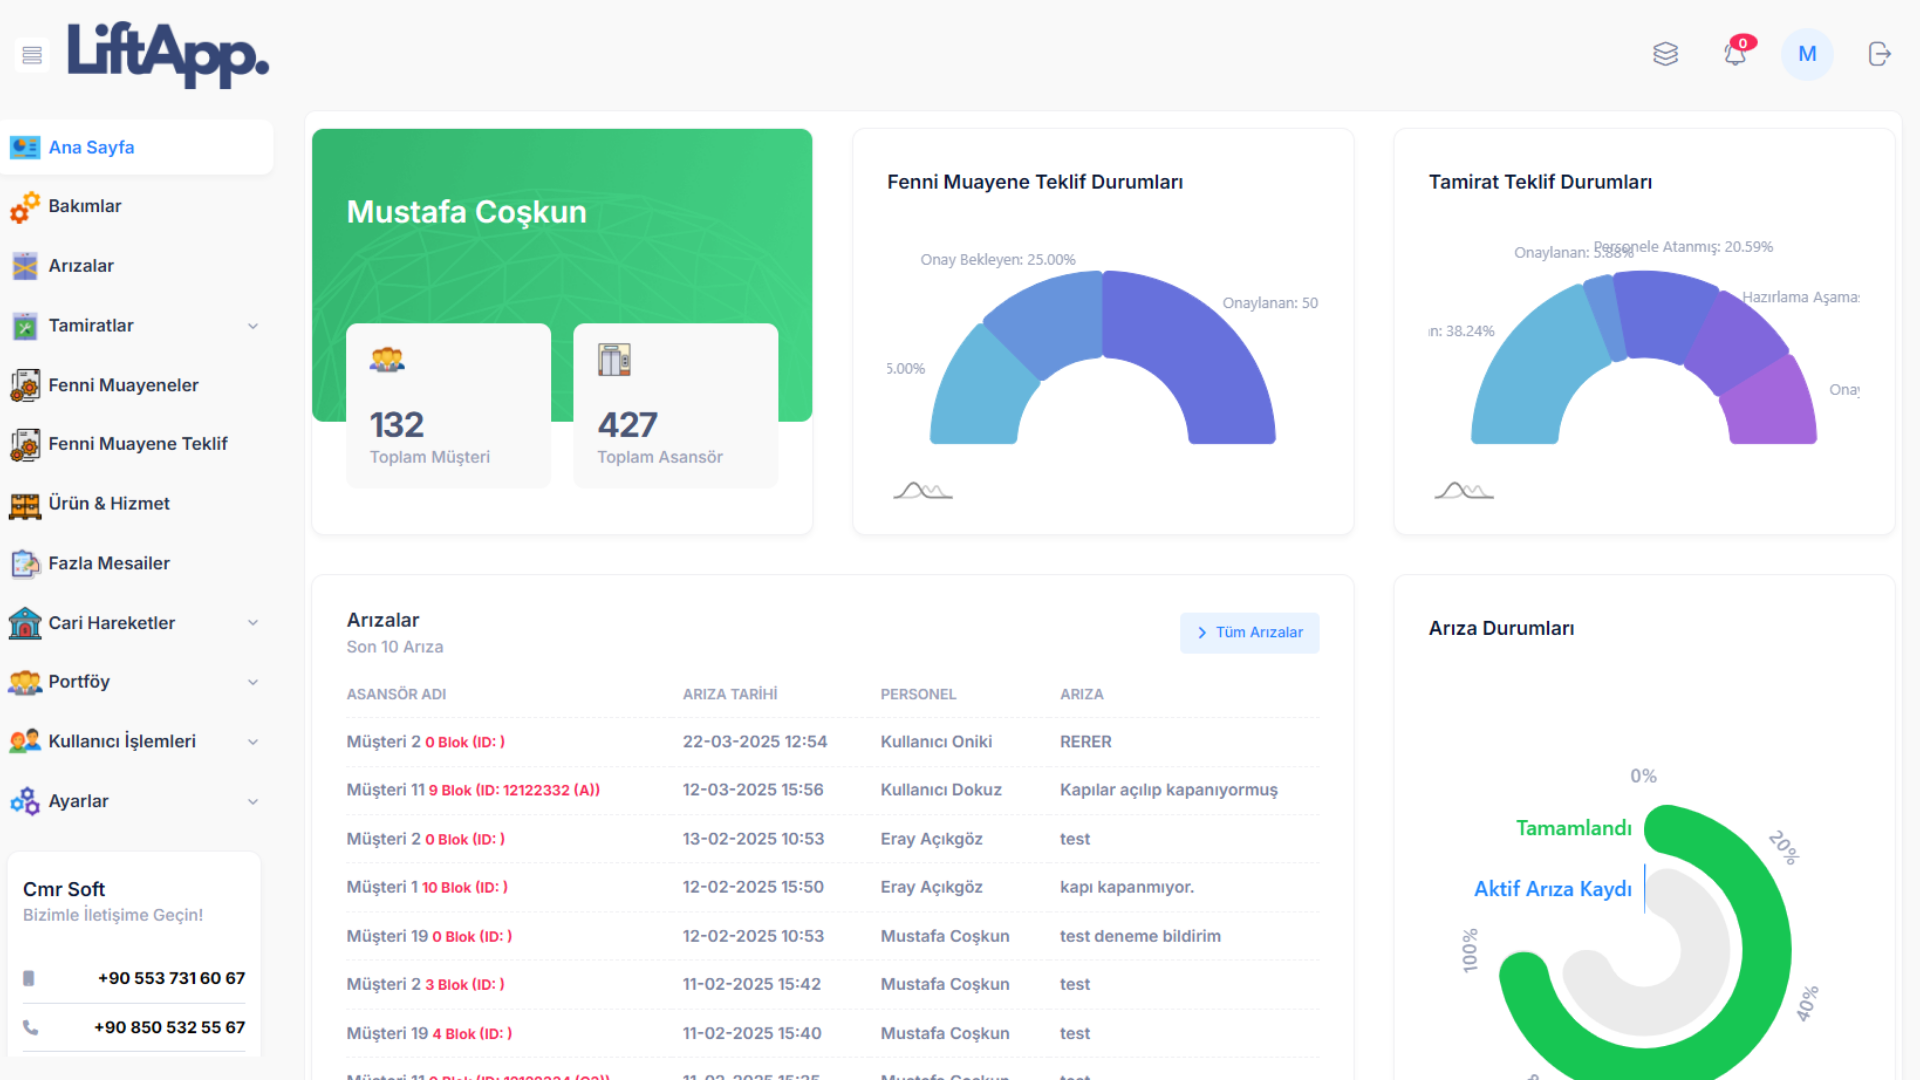Viewport: 1920px width, 1080px height.
Task: Click the layers stack icon in header
Action: click(1665, 53)
